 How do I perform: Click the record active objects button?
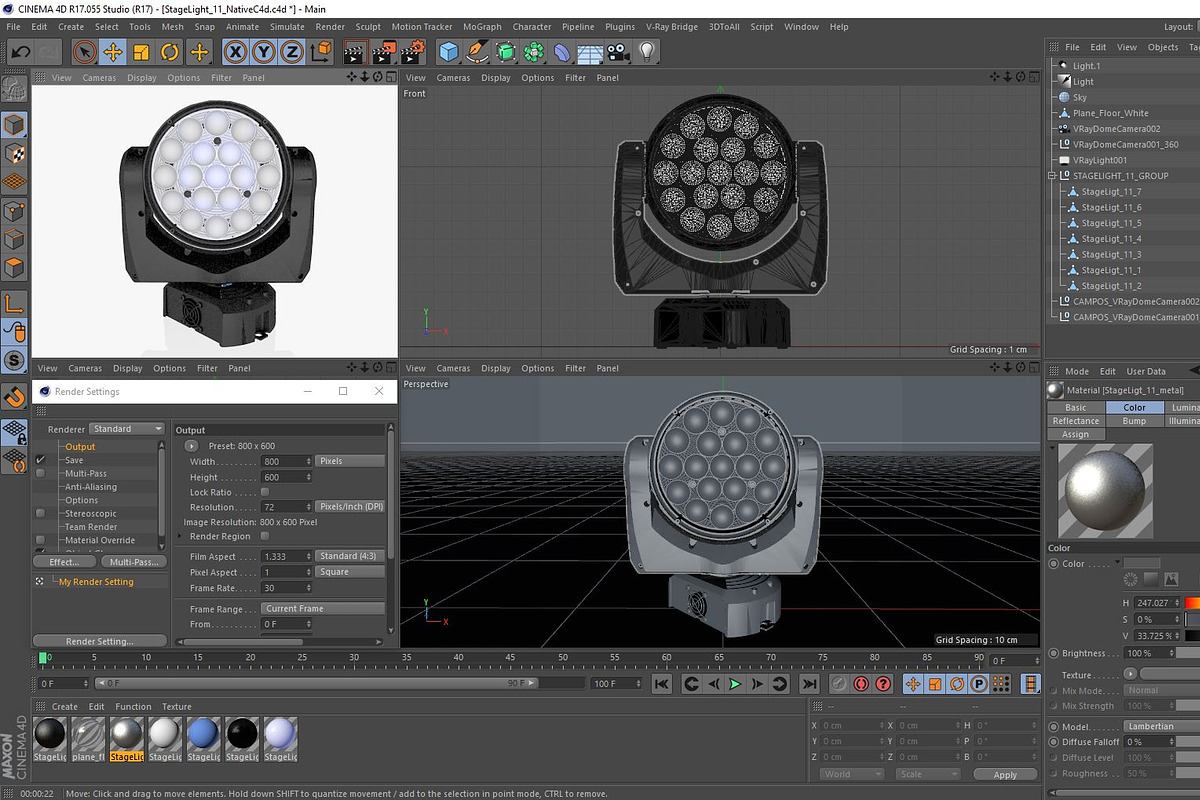[x=837, y=684]
